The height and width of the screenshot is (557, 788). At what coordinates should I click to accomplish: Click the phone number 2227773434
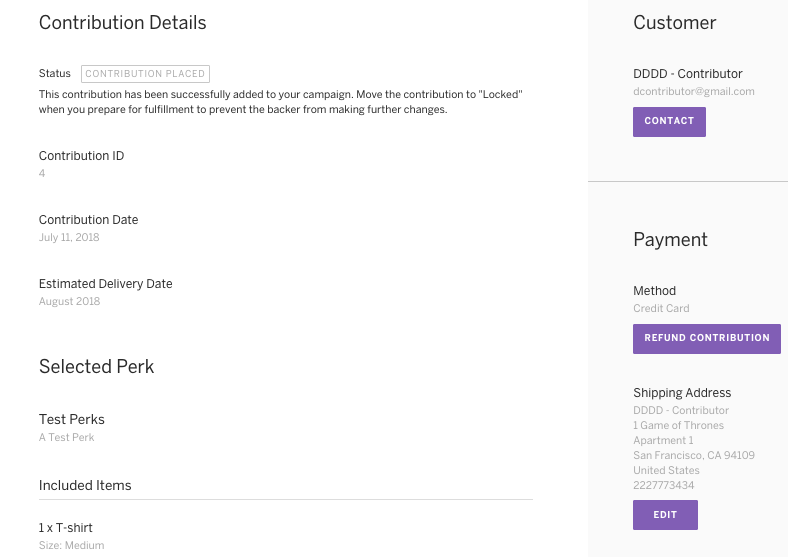(x=663, y=485)
